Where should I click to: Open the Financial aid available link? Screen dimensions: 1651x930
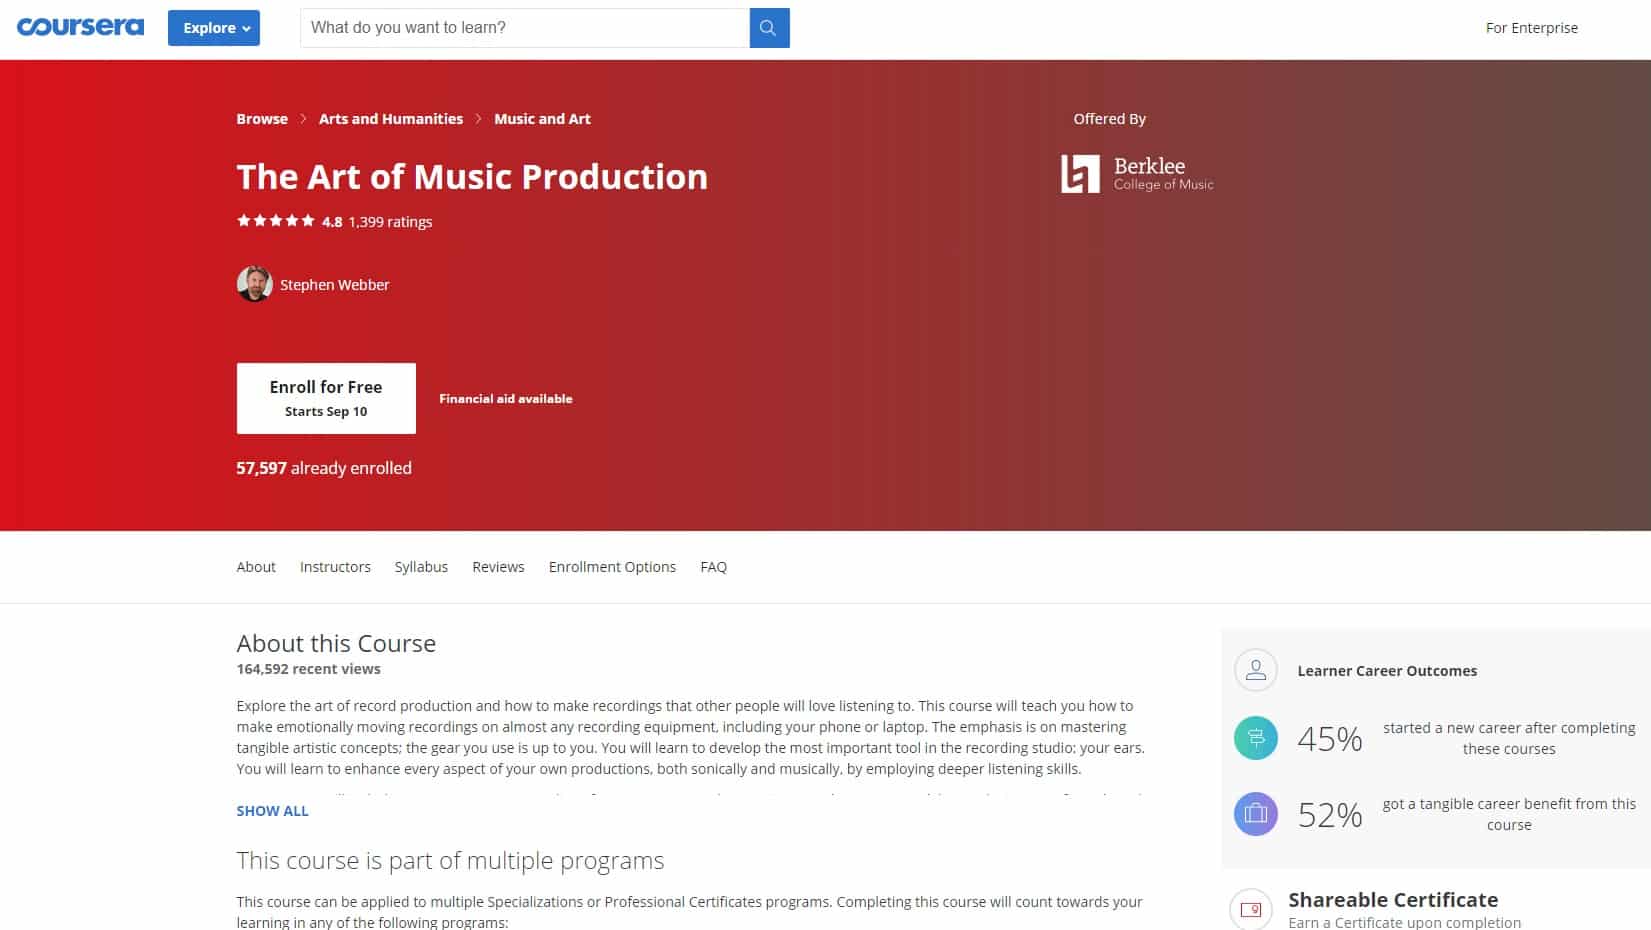506,399
